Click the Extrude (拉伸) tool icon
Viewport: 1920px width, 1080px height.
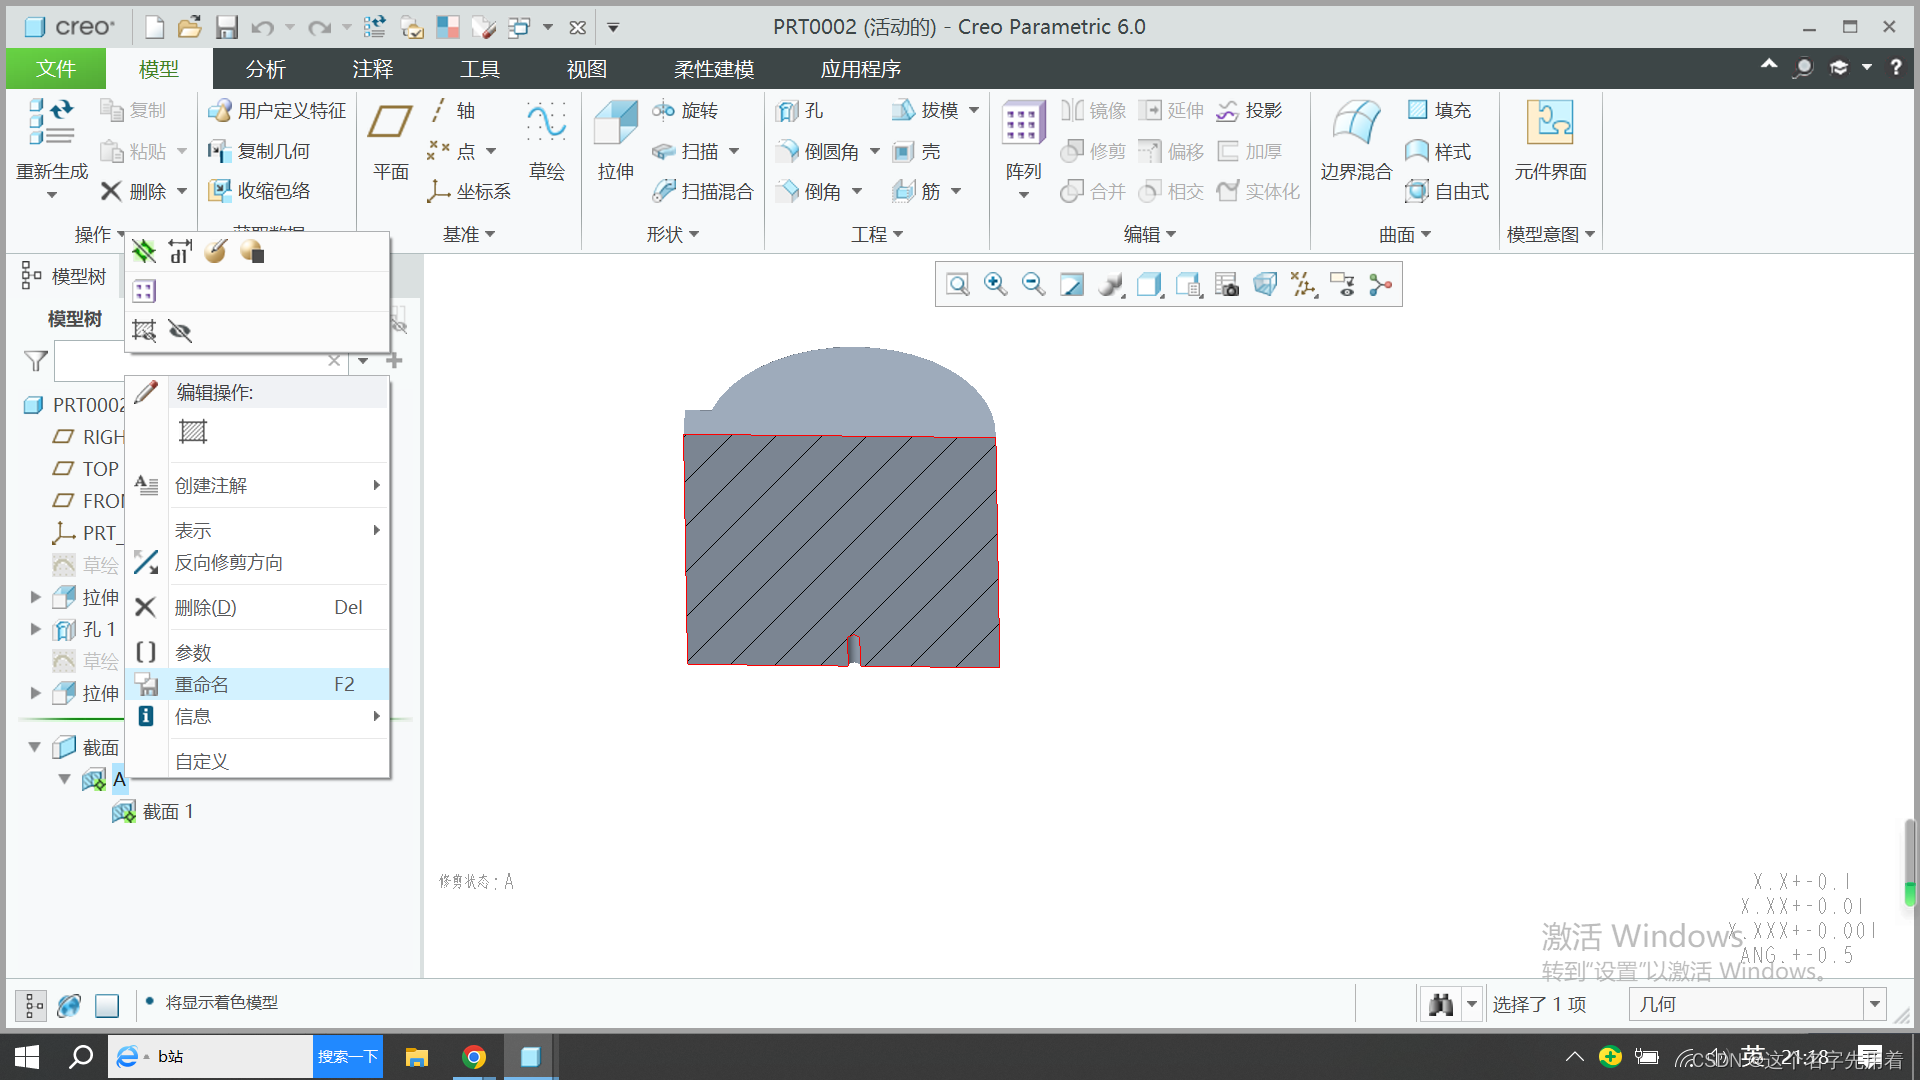point(615,124)
